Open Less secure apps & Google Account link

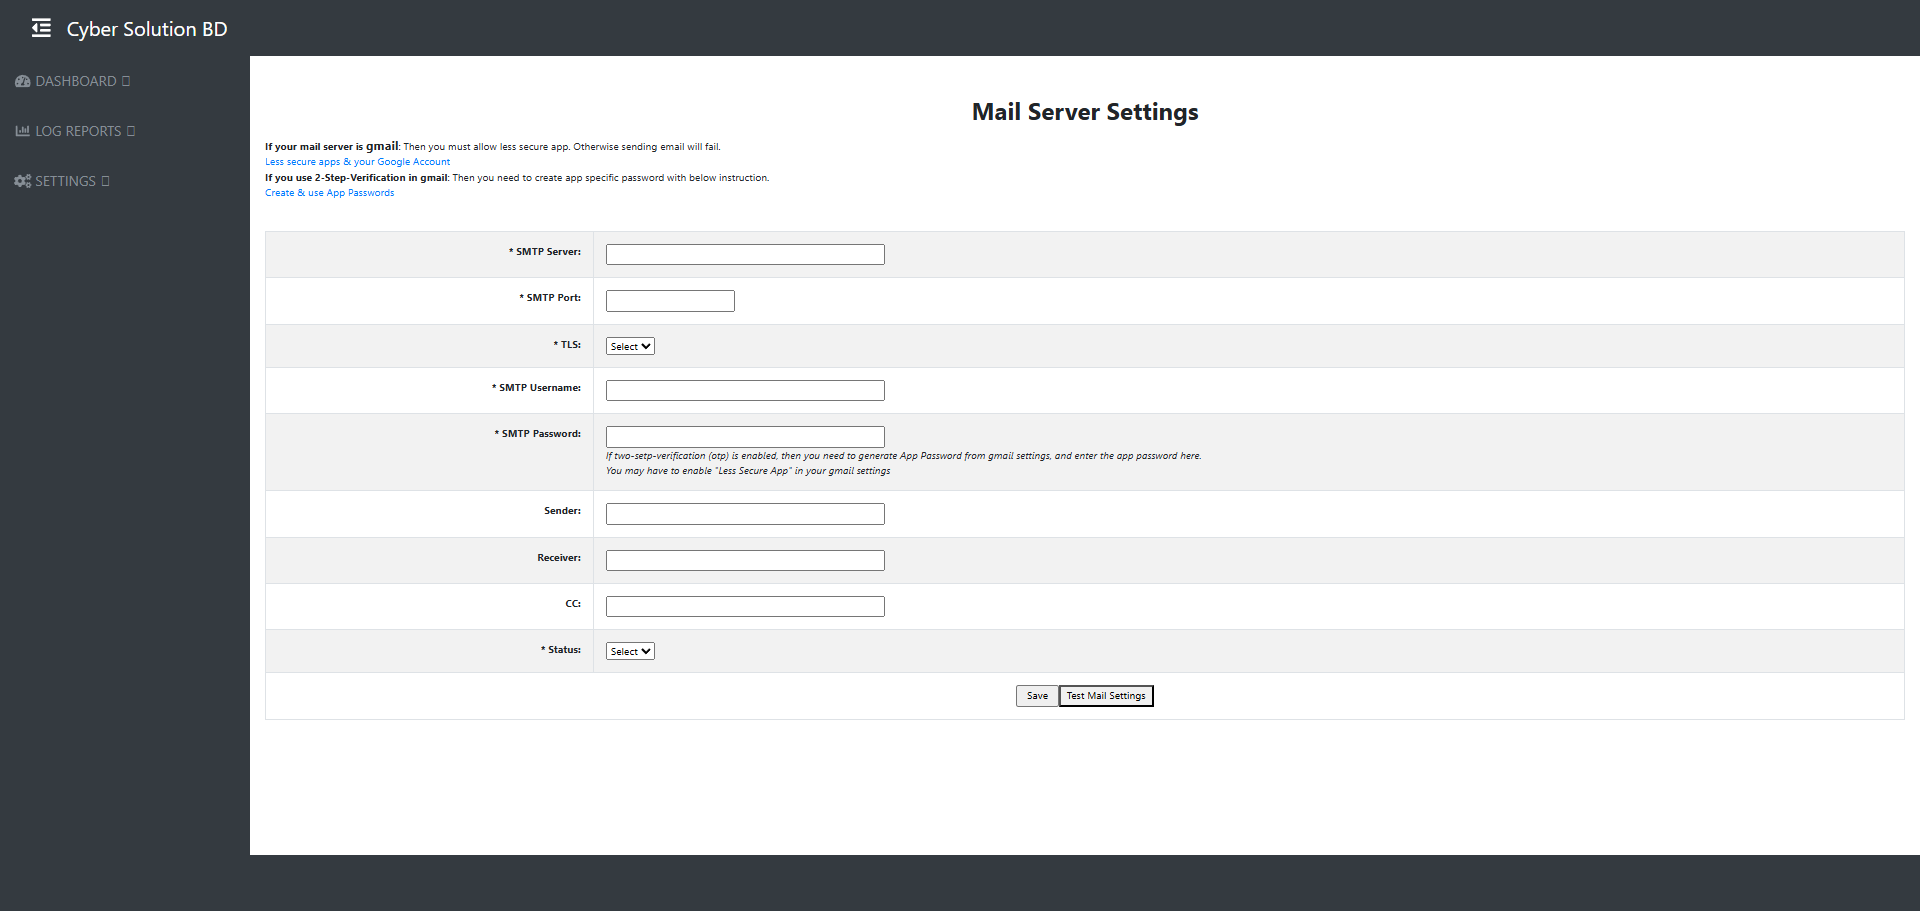tap(357, 162)
